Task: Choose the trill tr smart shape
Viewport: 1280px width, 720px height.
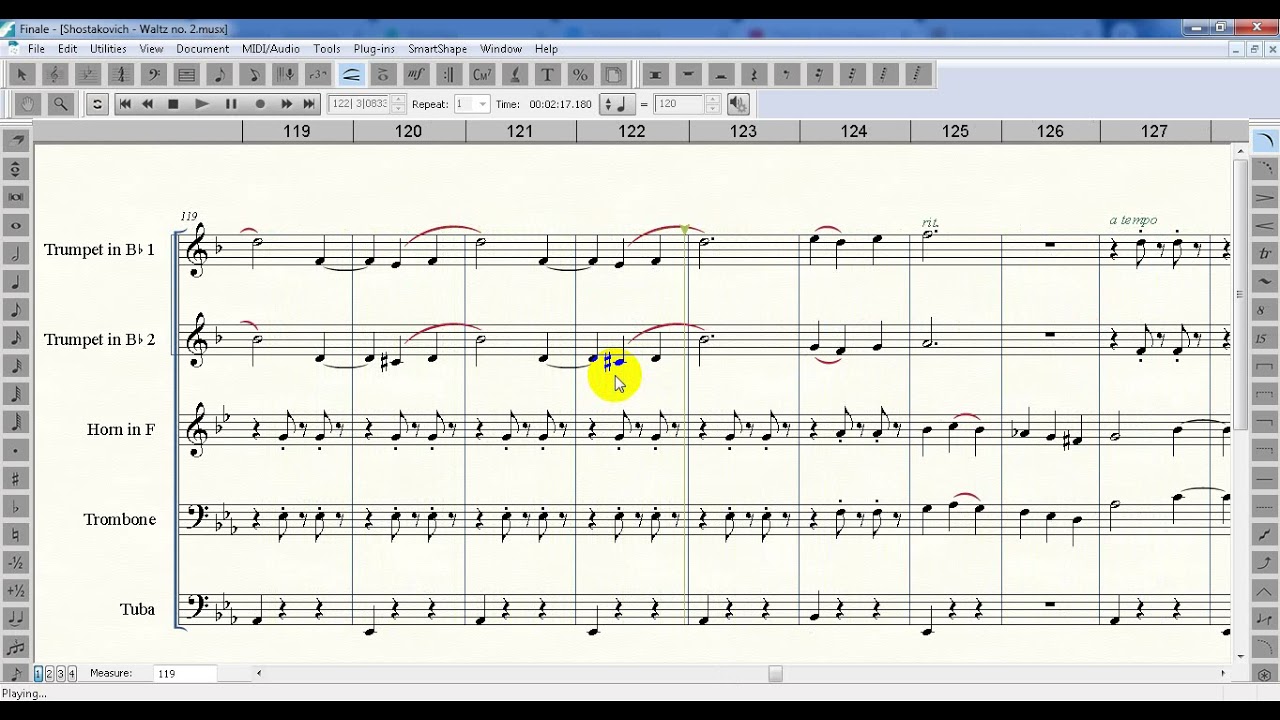Action: (x=1265, y=253)
